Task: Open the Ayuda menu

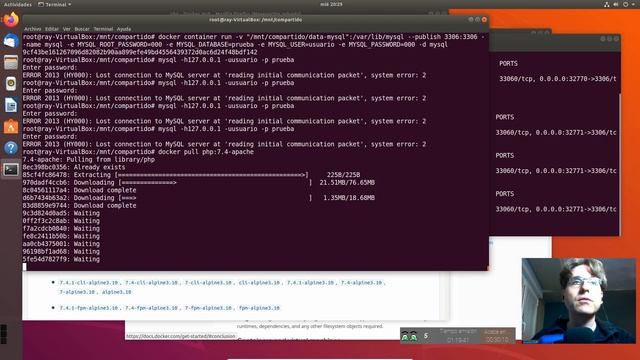Action: (x=124, y=29)
